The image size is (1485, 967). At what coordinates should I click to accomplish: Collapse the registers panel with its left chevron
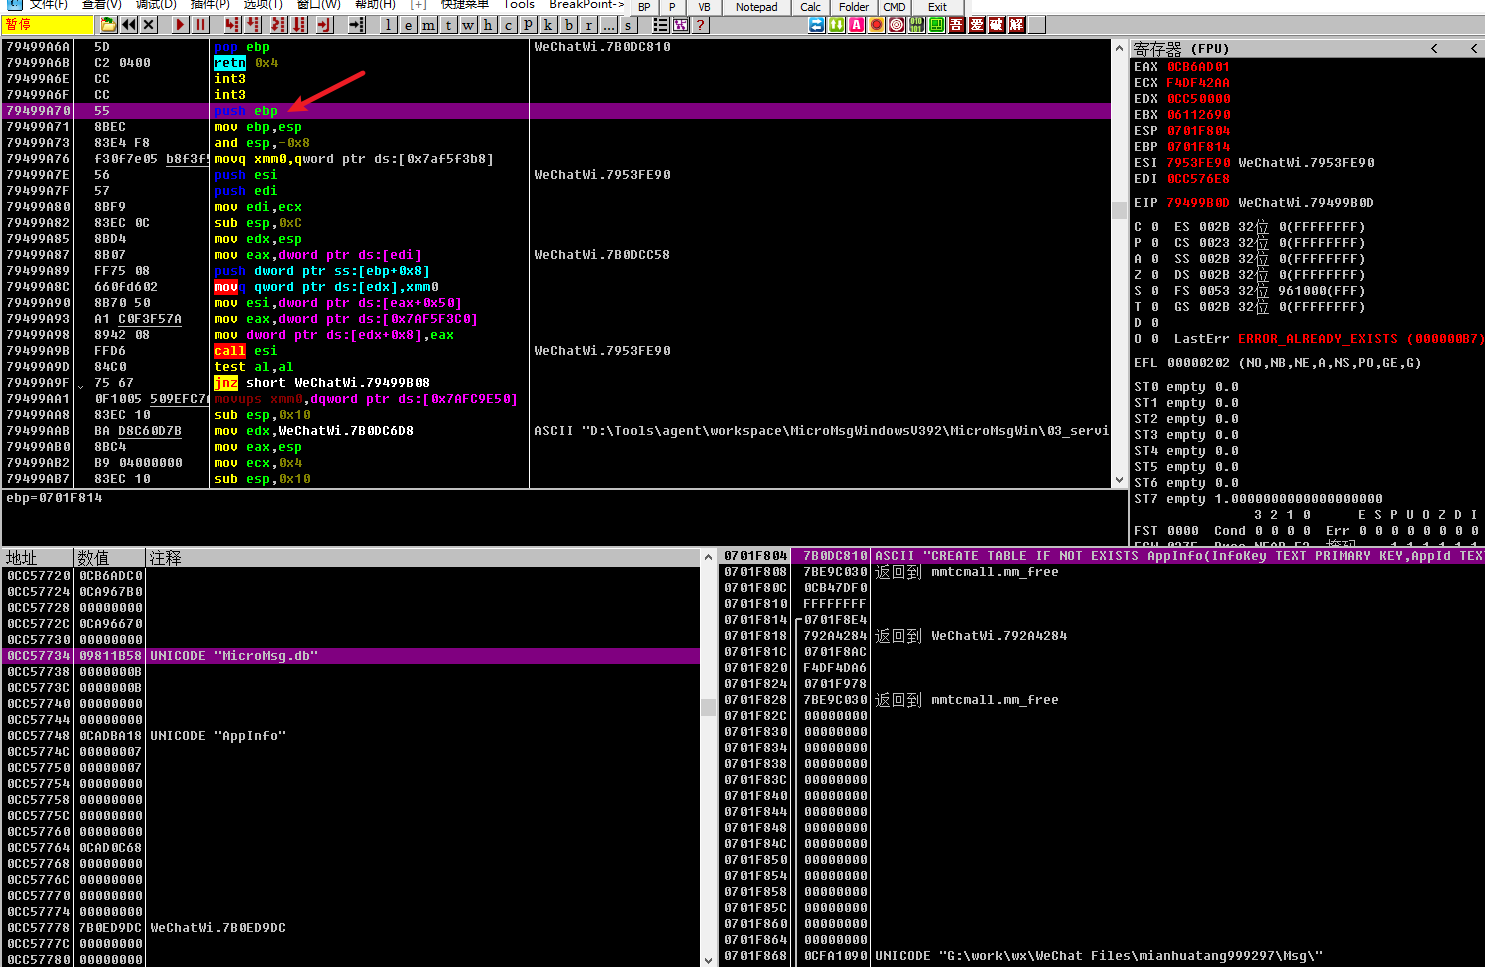(x=1434, y=47)
